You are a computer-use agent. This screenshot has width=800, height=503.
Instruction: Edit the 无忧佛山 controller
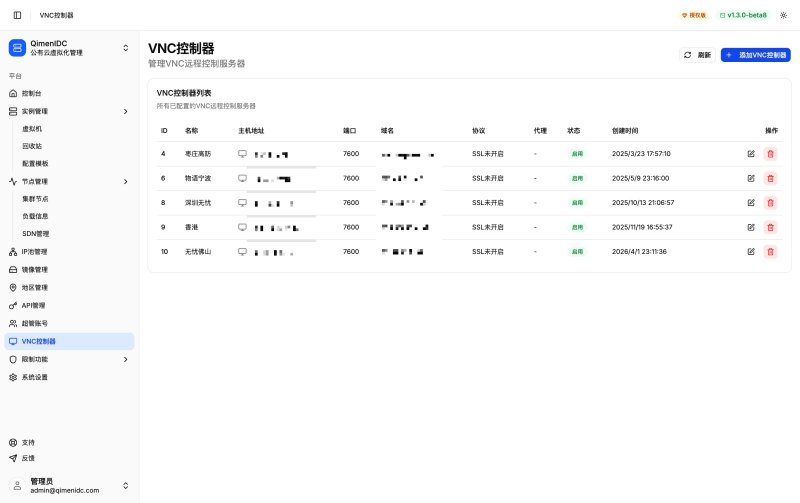coord(751,252)
